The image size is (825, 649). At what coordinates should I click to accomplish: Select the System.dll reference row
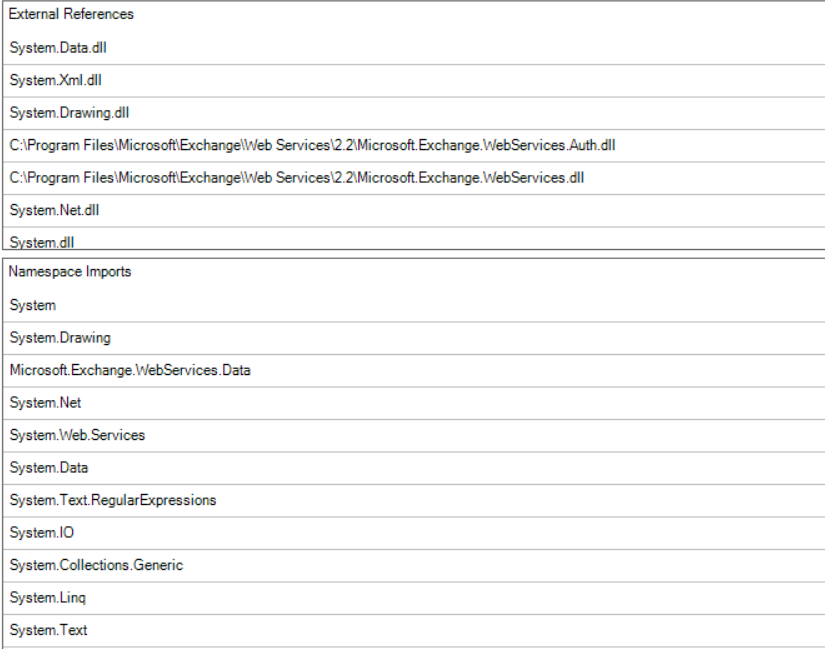(x=414, y=238)
